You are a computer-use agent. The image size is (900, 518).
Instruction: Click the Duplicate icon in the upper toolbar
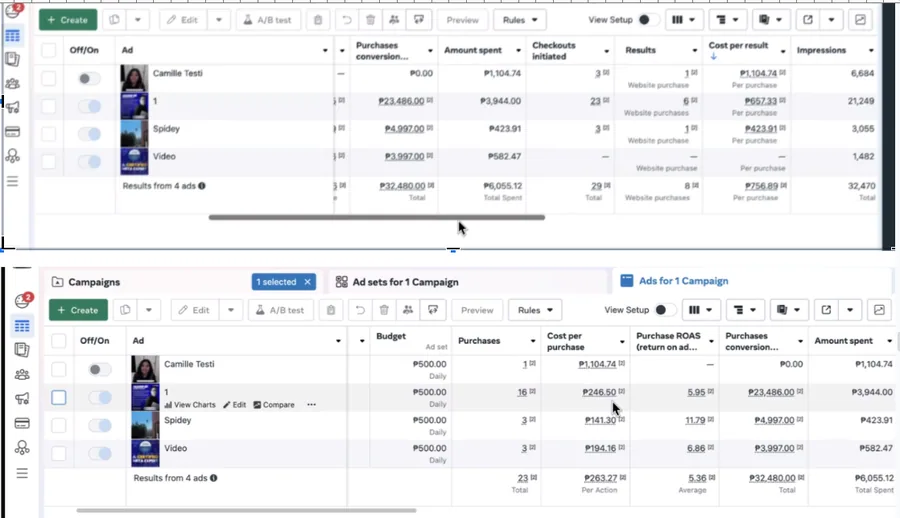click(114, 20)
